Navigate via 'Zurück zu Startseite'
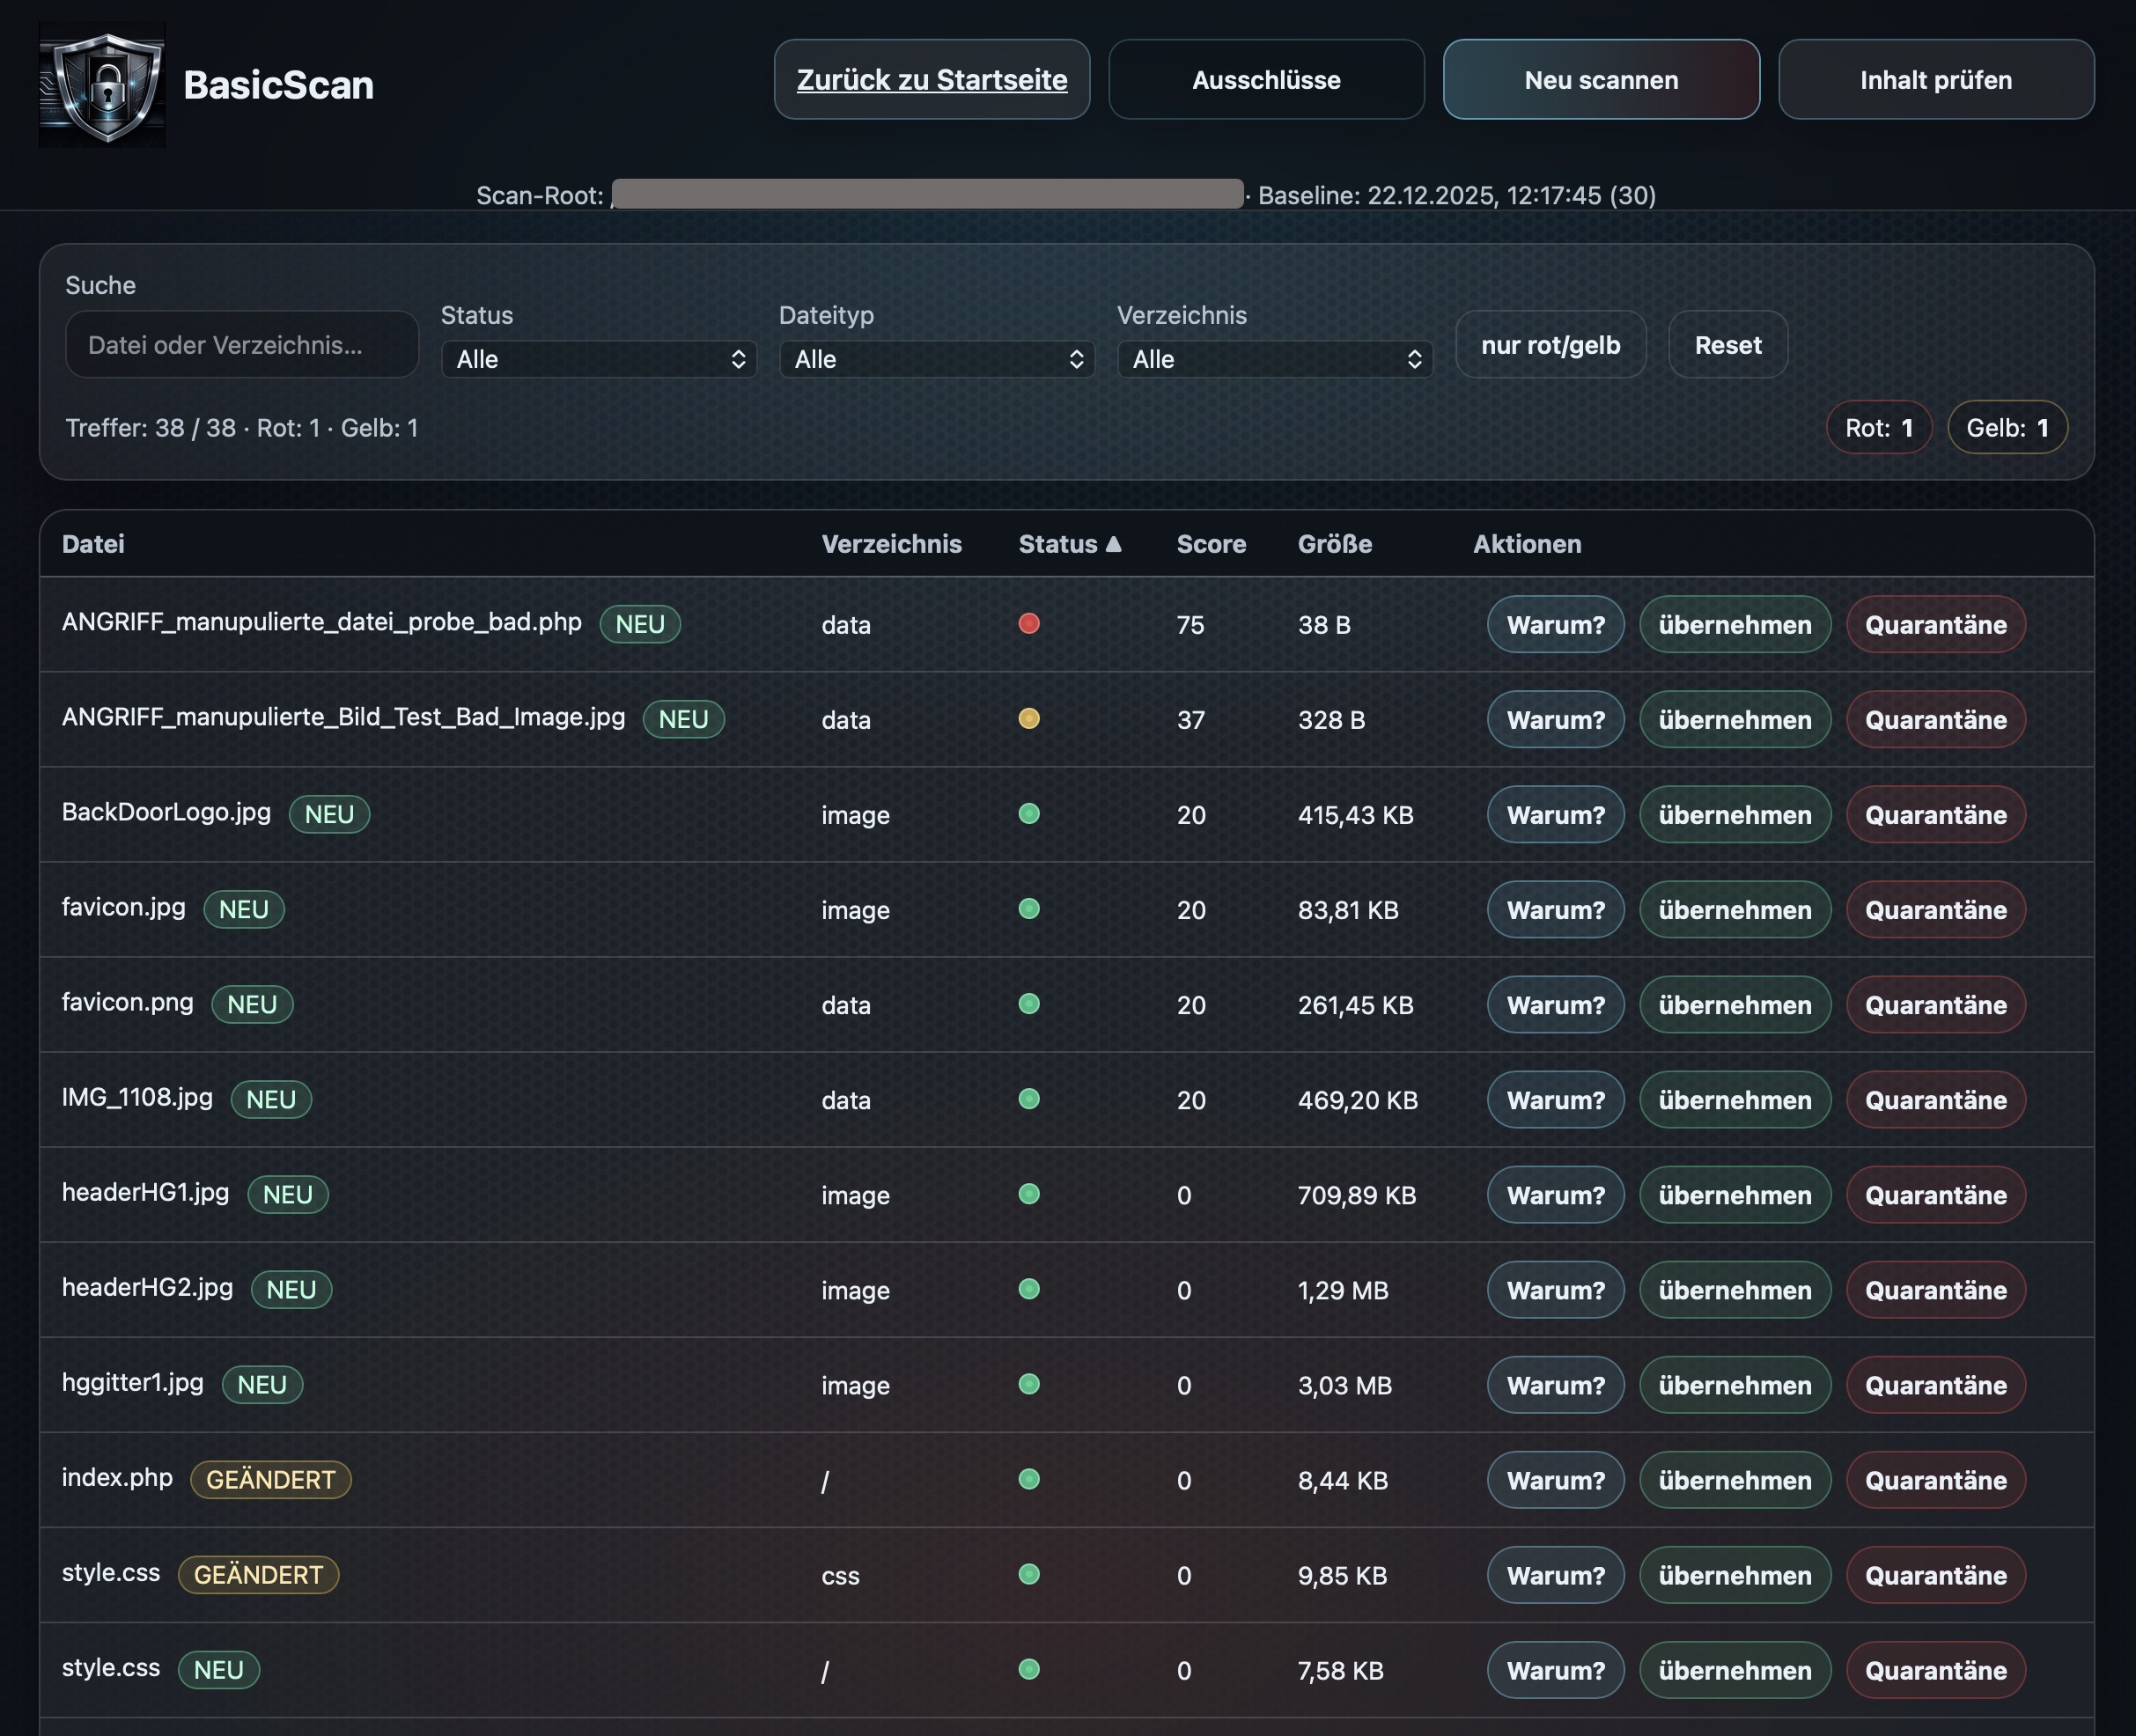Image resolution: width=2136 pixels, height=1736 pixels. tap(931, 79)
